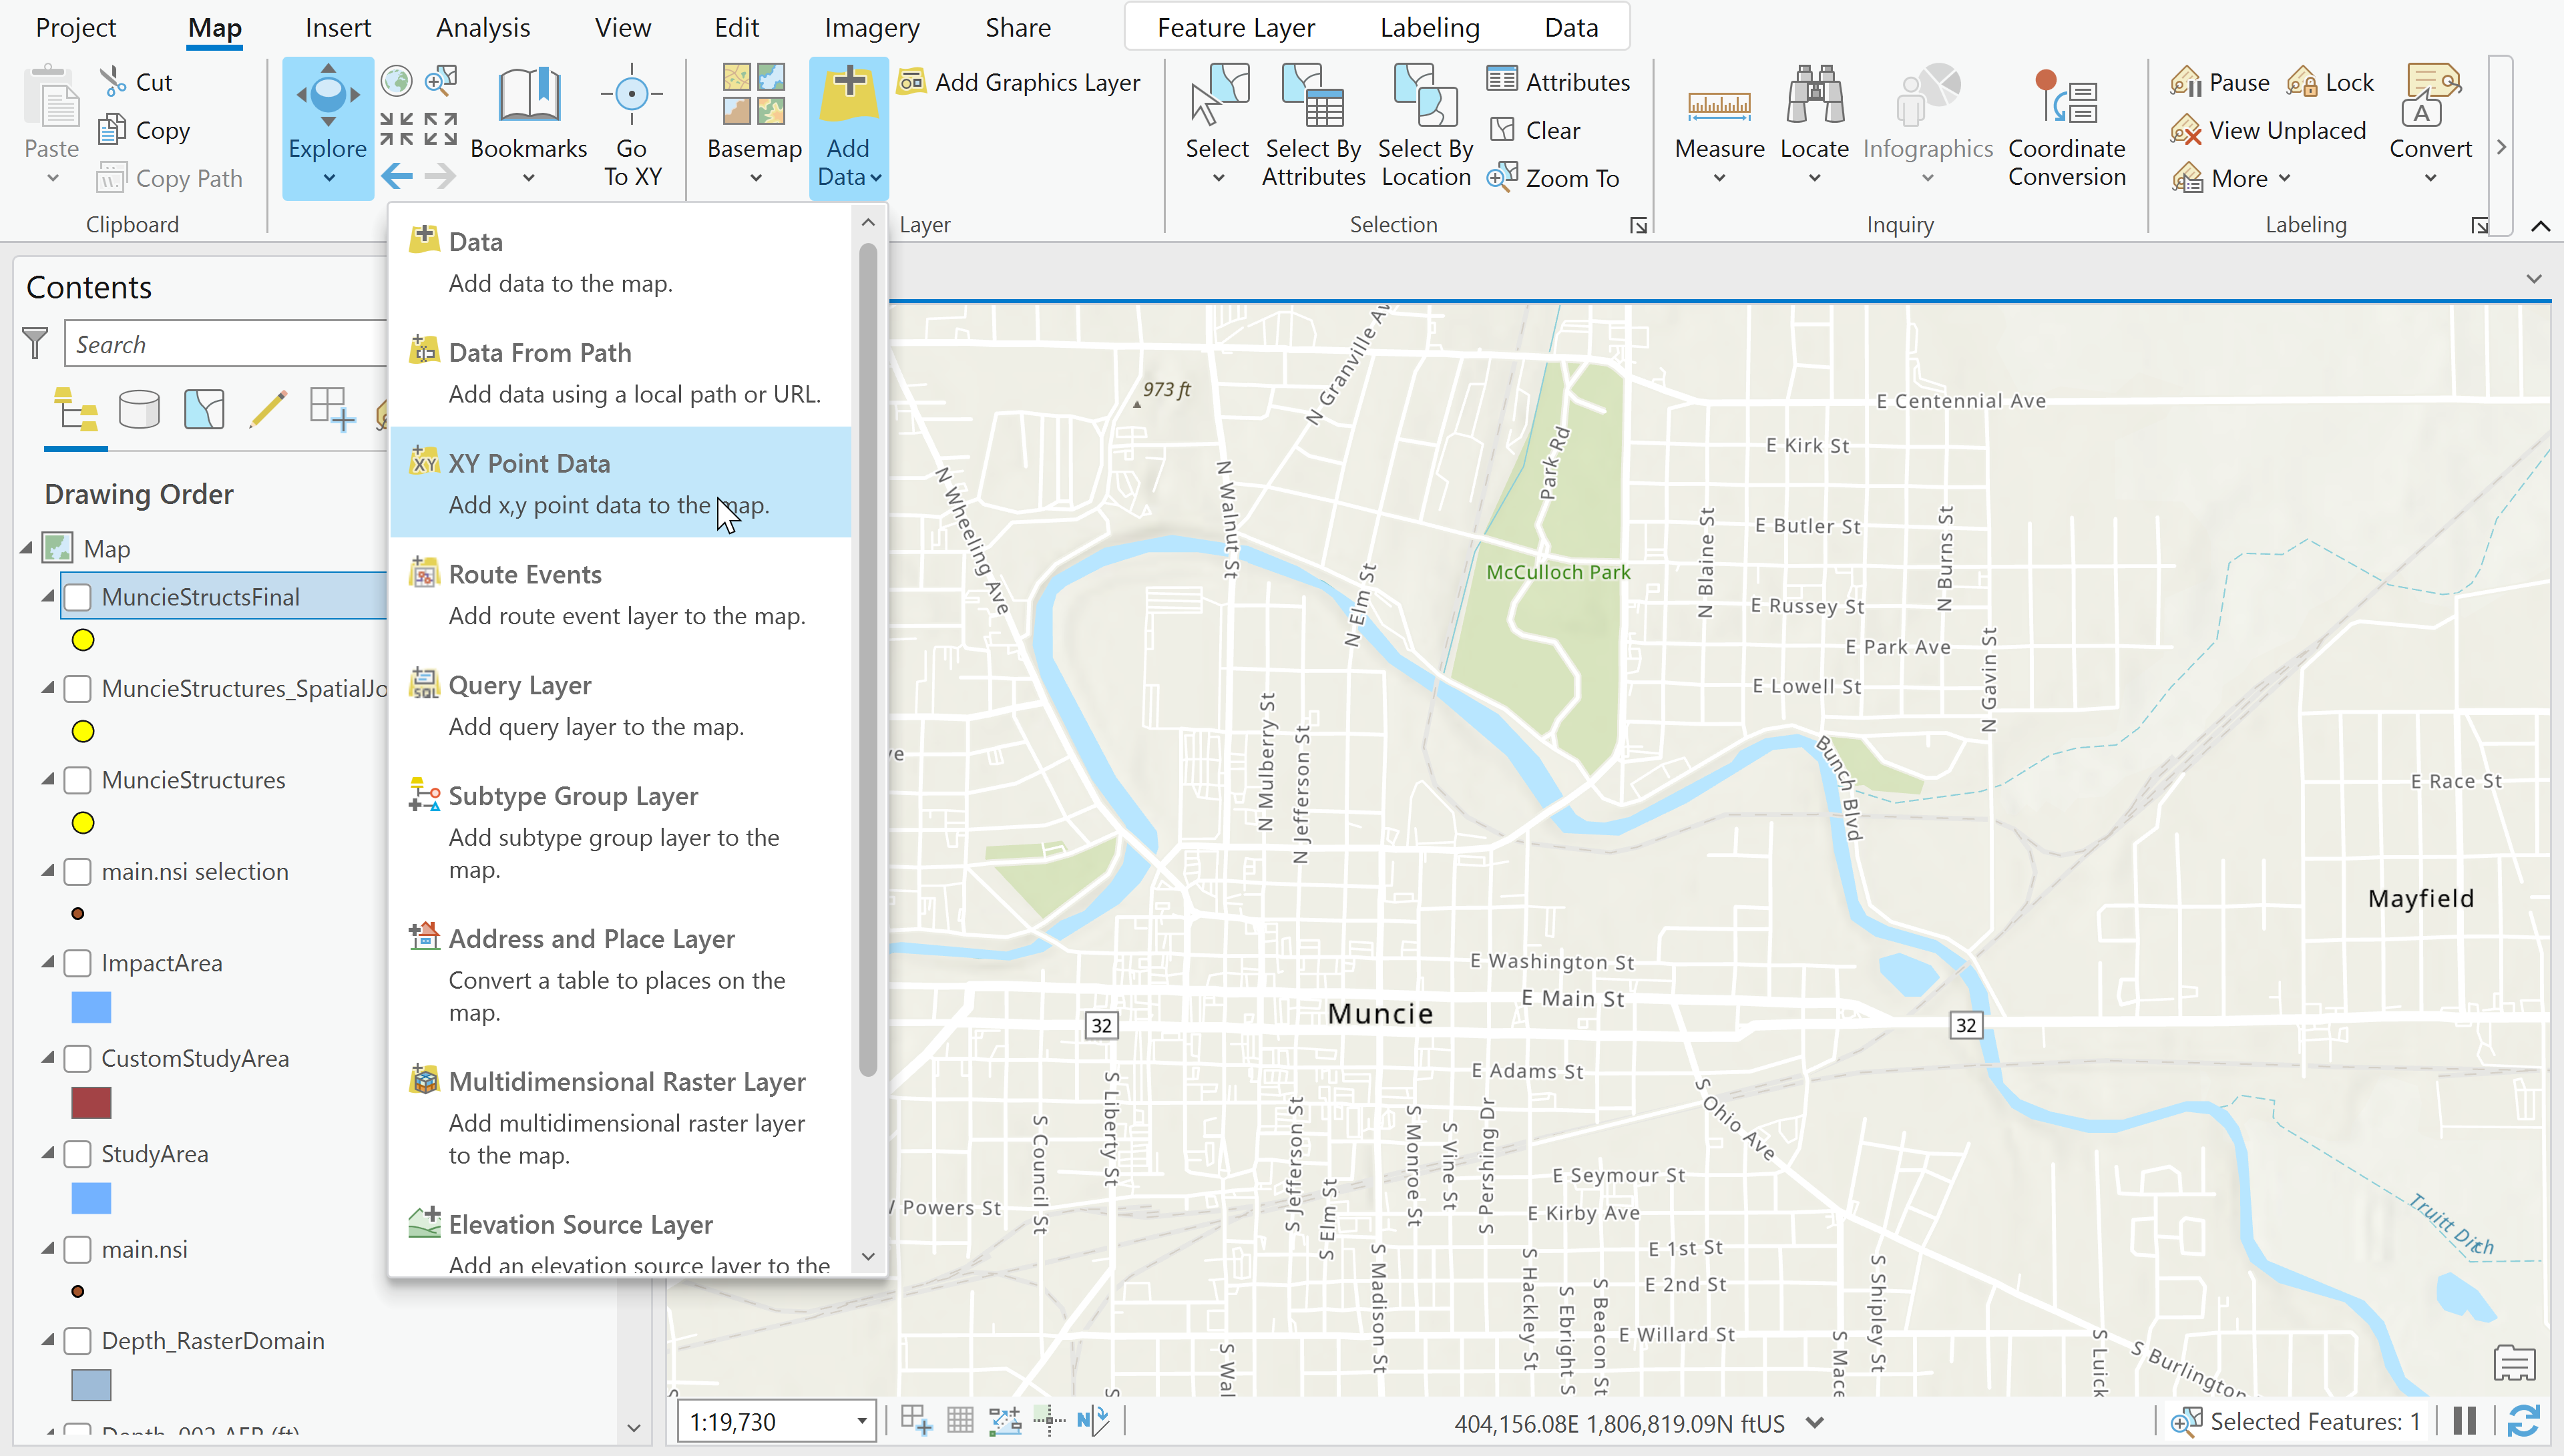Screen dimensions: 2564x1456
Task: Open the Infographics tool
Action: coord(1926,124)
